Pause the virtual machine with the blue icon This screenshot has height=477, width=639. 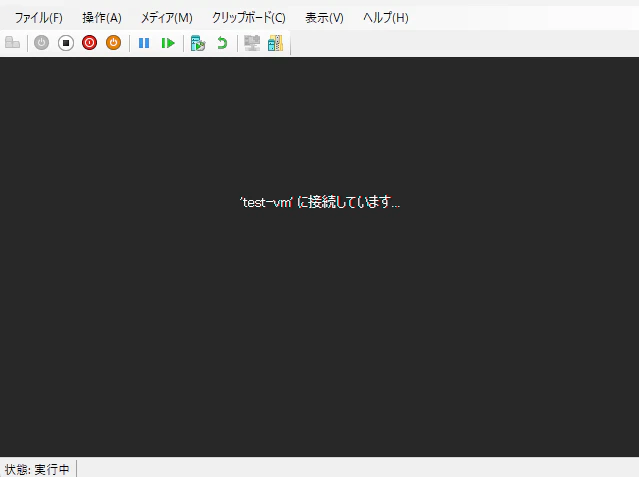tap(144, 43)
